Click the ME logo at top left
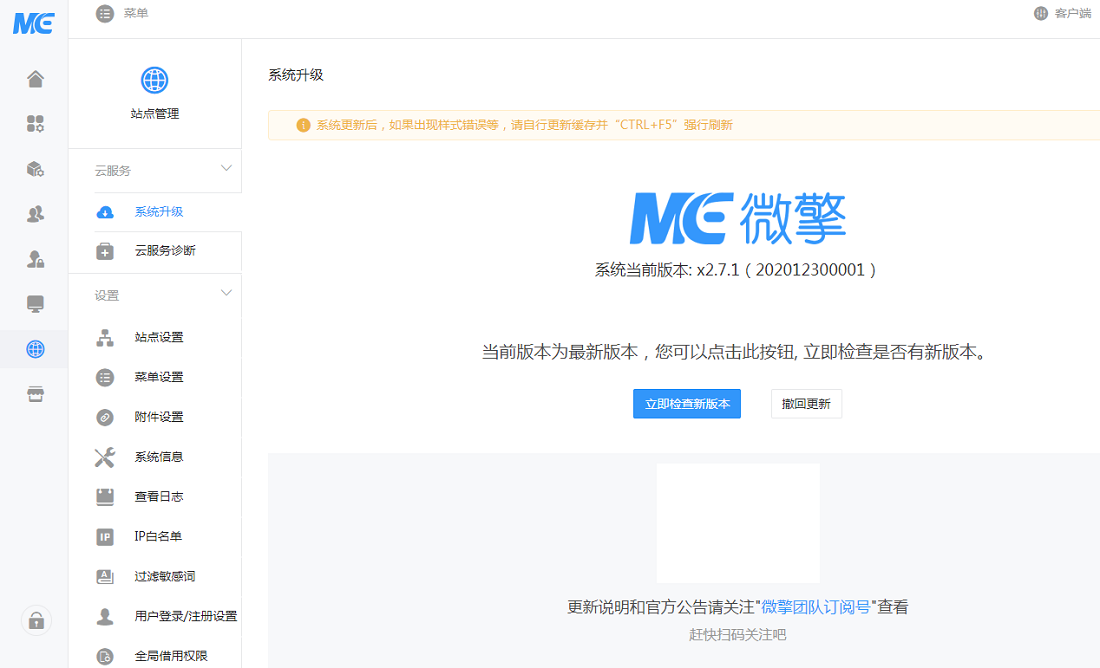Viewport: 1100px width, 668px height. pyautogui.click(x=33, y=23)
